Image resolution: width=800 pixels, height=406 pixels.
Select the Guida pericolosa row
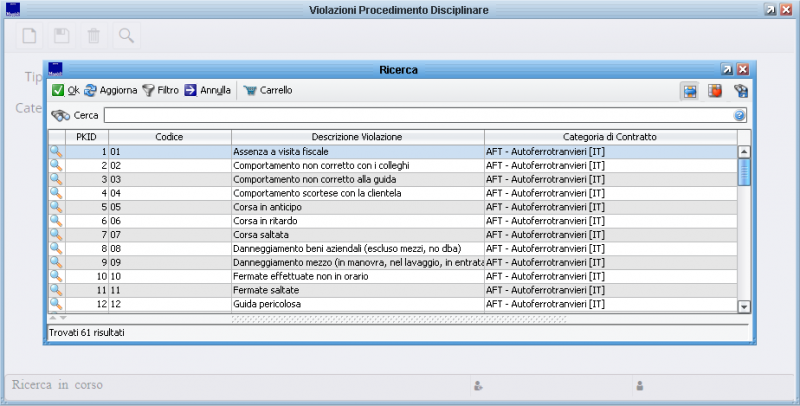[x=355, y=303]
